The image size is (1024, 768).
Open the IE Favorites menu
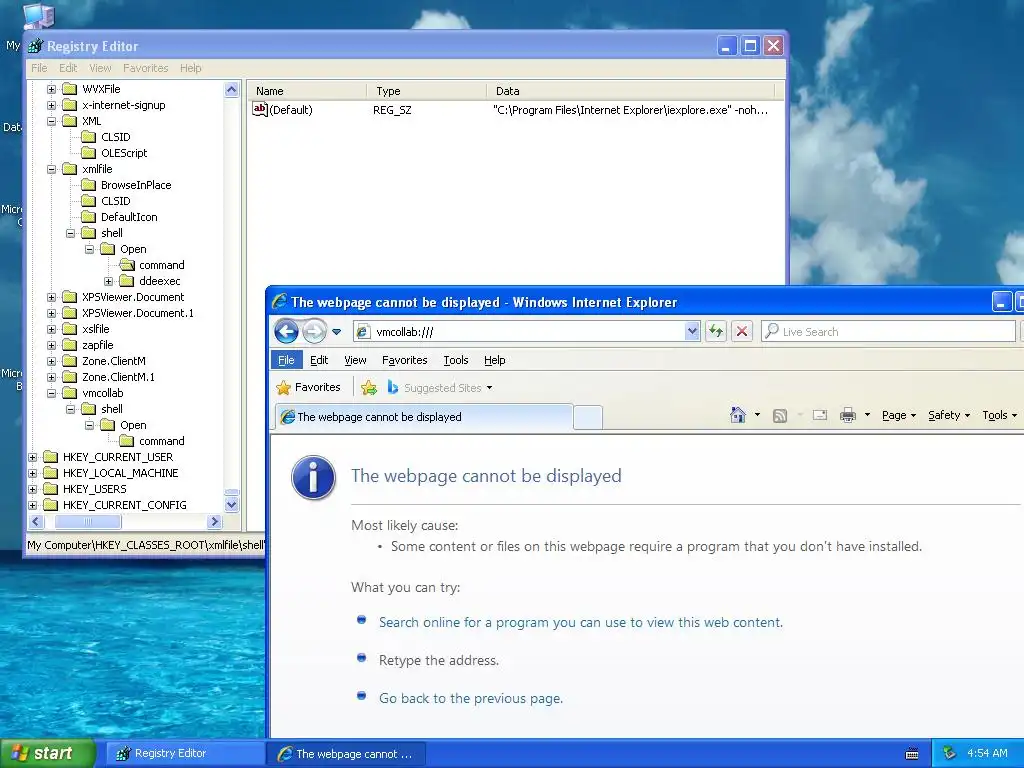pyautogui.click(x=404, y=360)
